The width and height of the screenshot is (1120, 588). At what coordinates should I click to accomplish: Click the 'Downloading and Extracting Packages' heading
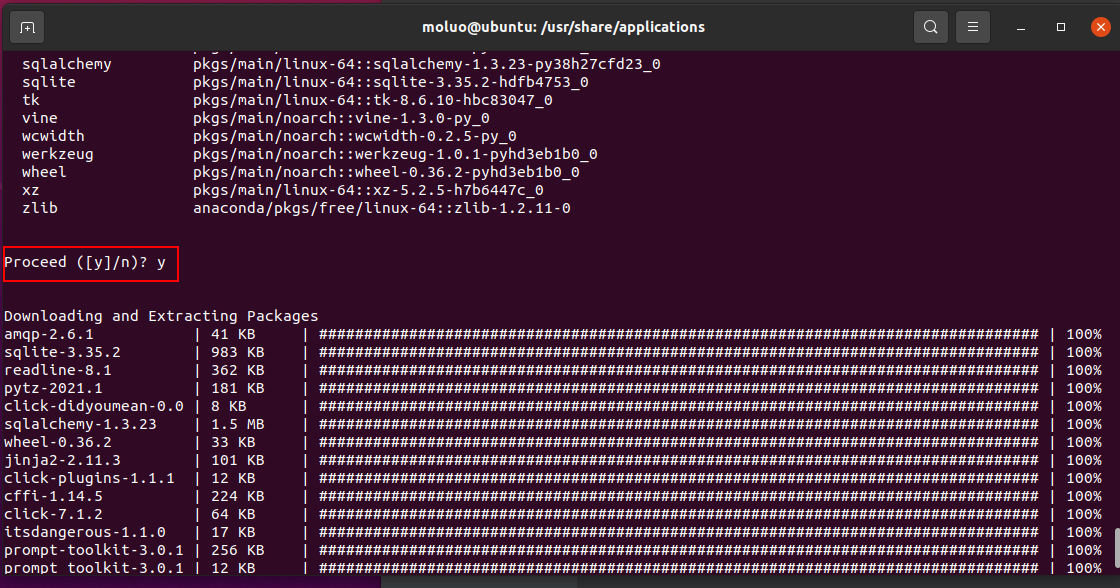click(161, 316)
